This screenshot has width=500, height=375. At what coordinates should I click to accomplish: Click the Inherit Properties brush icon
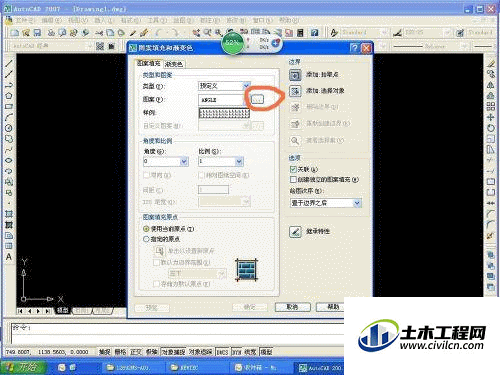295,232
